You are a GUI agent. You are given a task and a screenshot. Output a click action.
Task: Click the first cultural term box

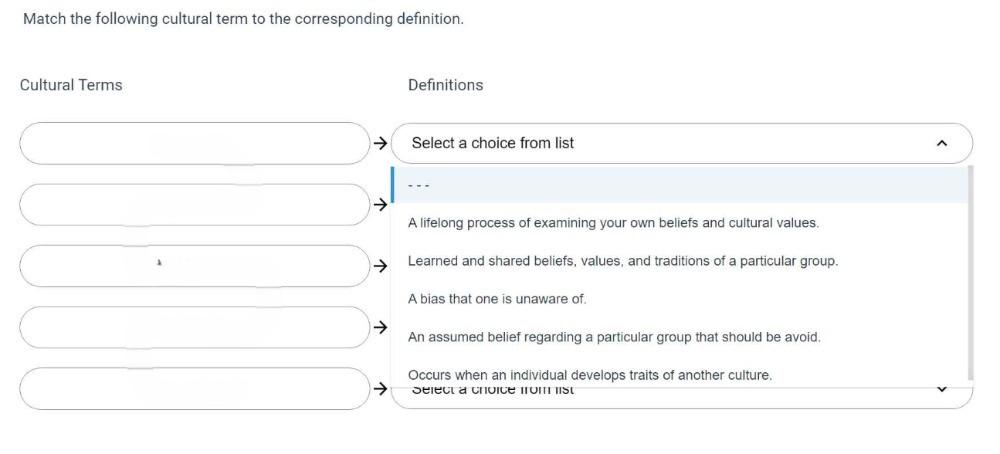194,143
